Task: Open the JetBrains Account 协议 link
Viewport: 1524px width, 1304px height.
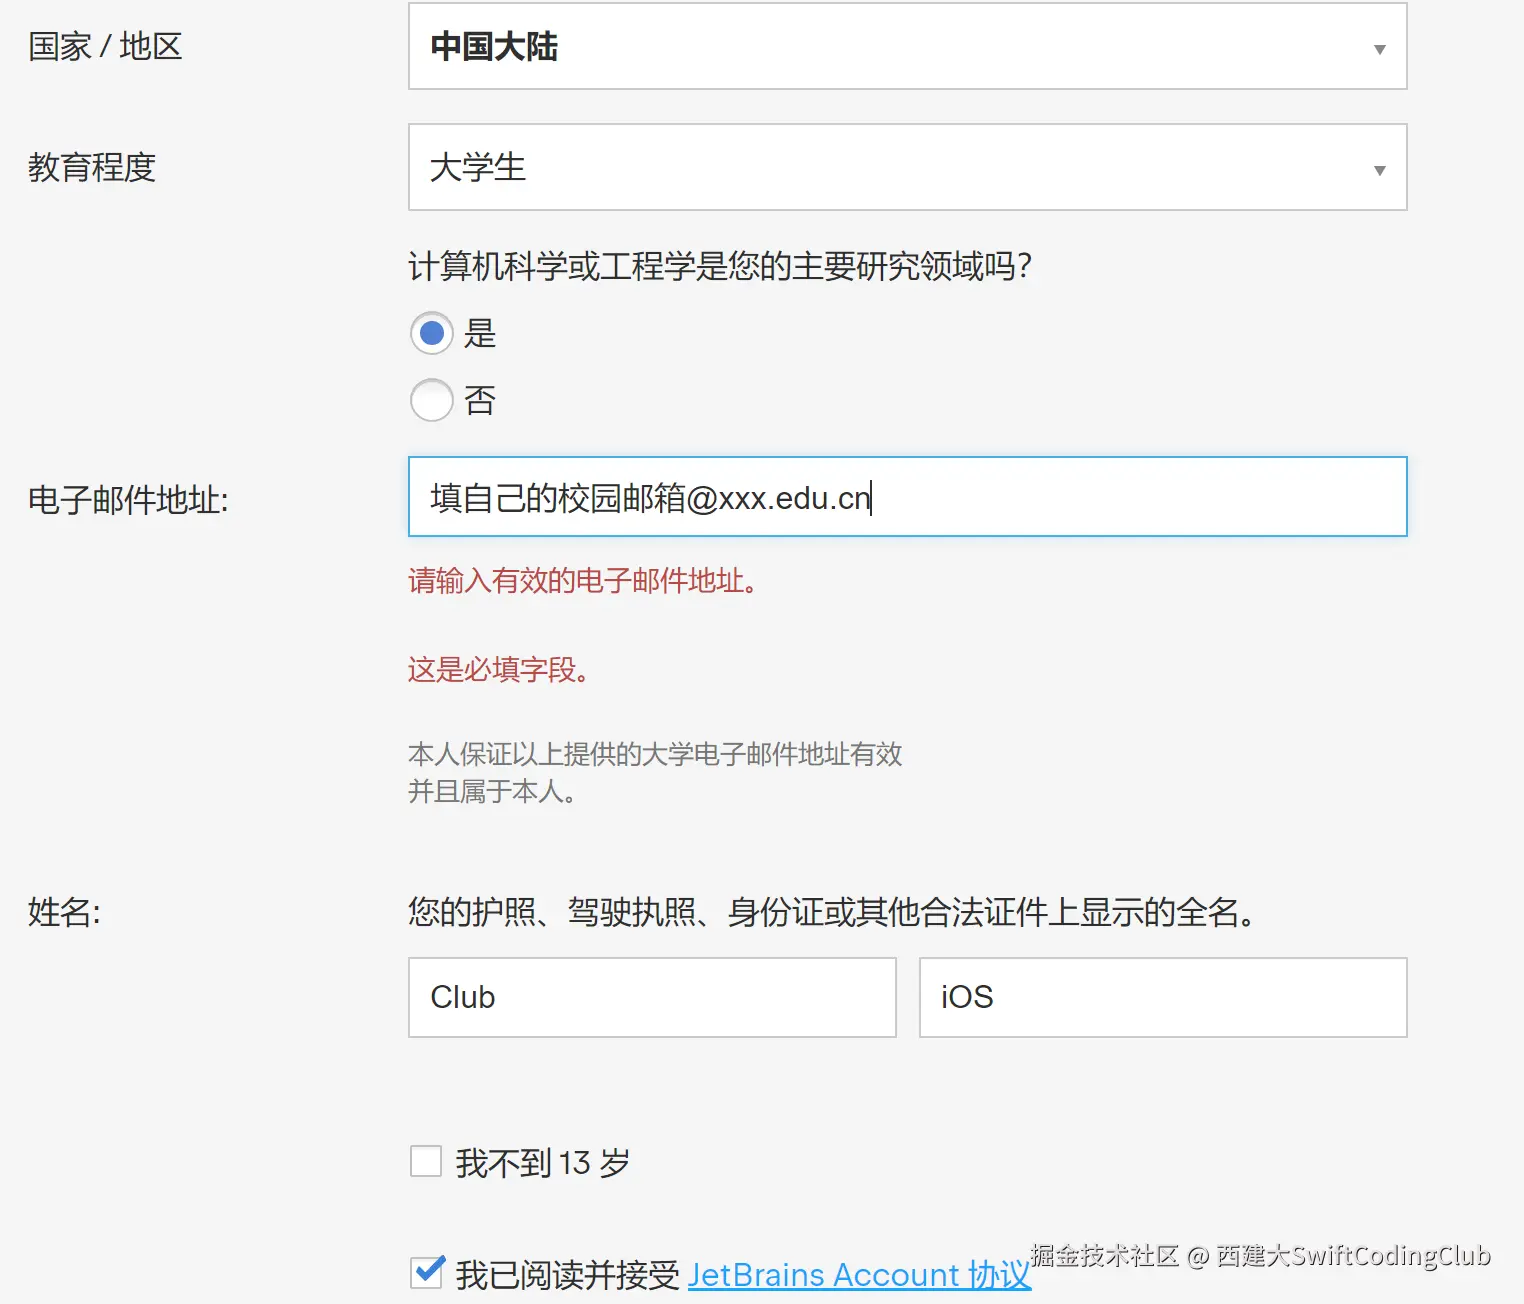Action: [x=858, y=1275]
